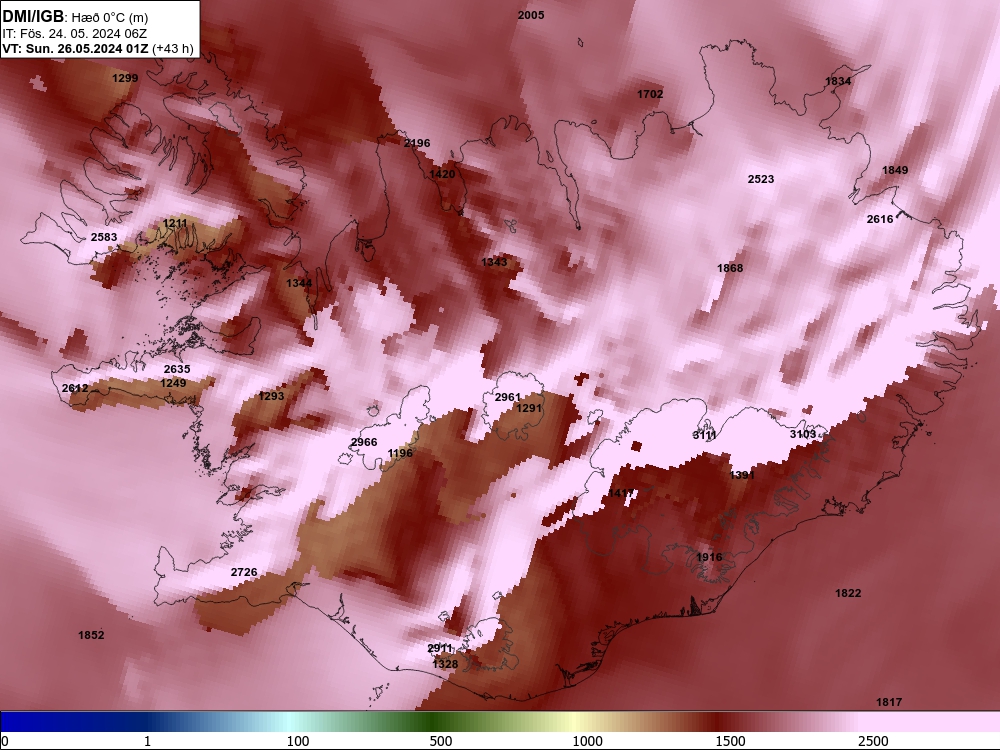Click the 1391 height label
The width and height of the screenshot is (1000, 750).
pyautogui.click(x=742, y=475)
